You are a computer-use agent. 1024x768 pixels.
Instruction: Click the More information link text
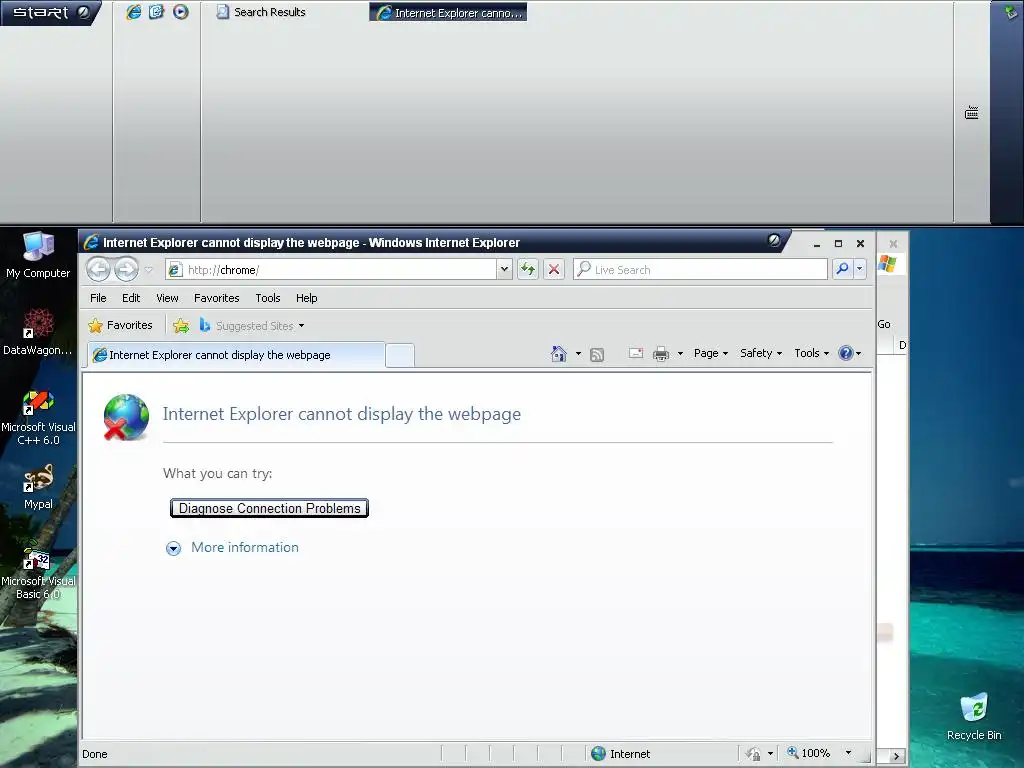(x=244, y=547)
